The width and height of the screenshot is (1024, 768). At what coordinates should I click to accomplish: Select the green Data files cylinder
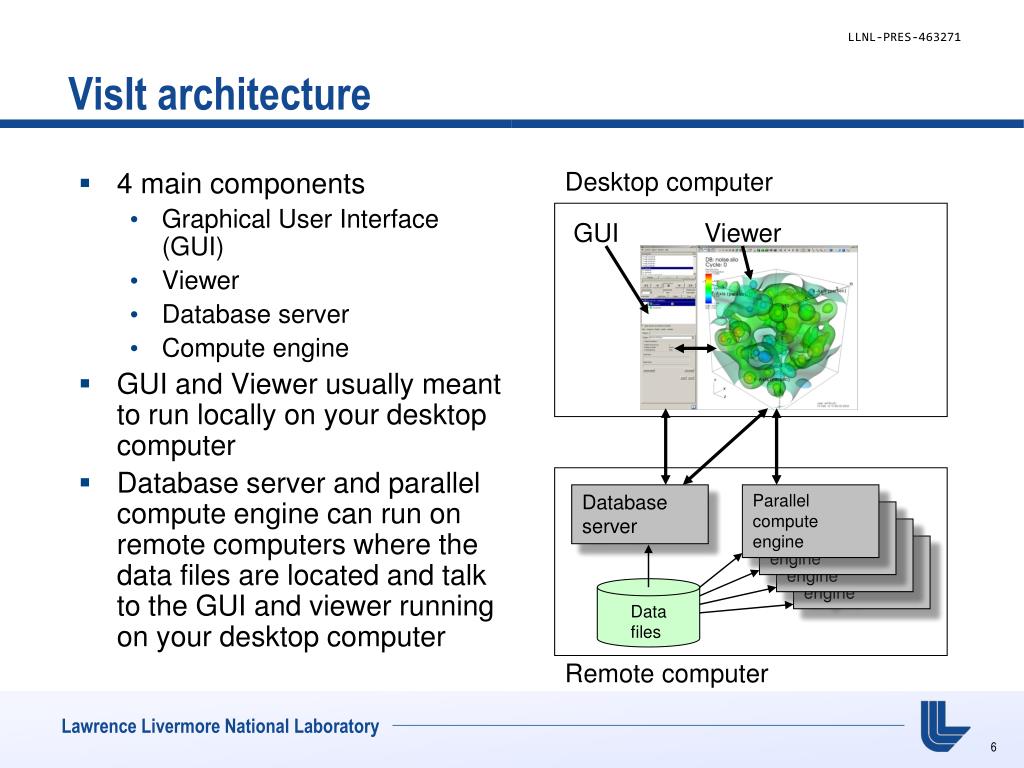pyautogui.click(x=648, y=613)
